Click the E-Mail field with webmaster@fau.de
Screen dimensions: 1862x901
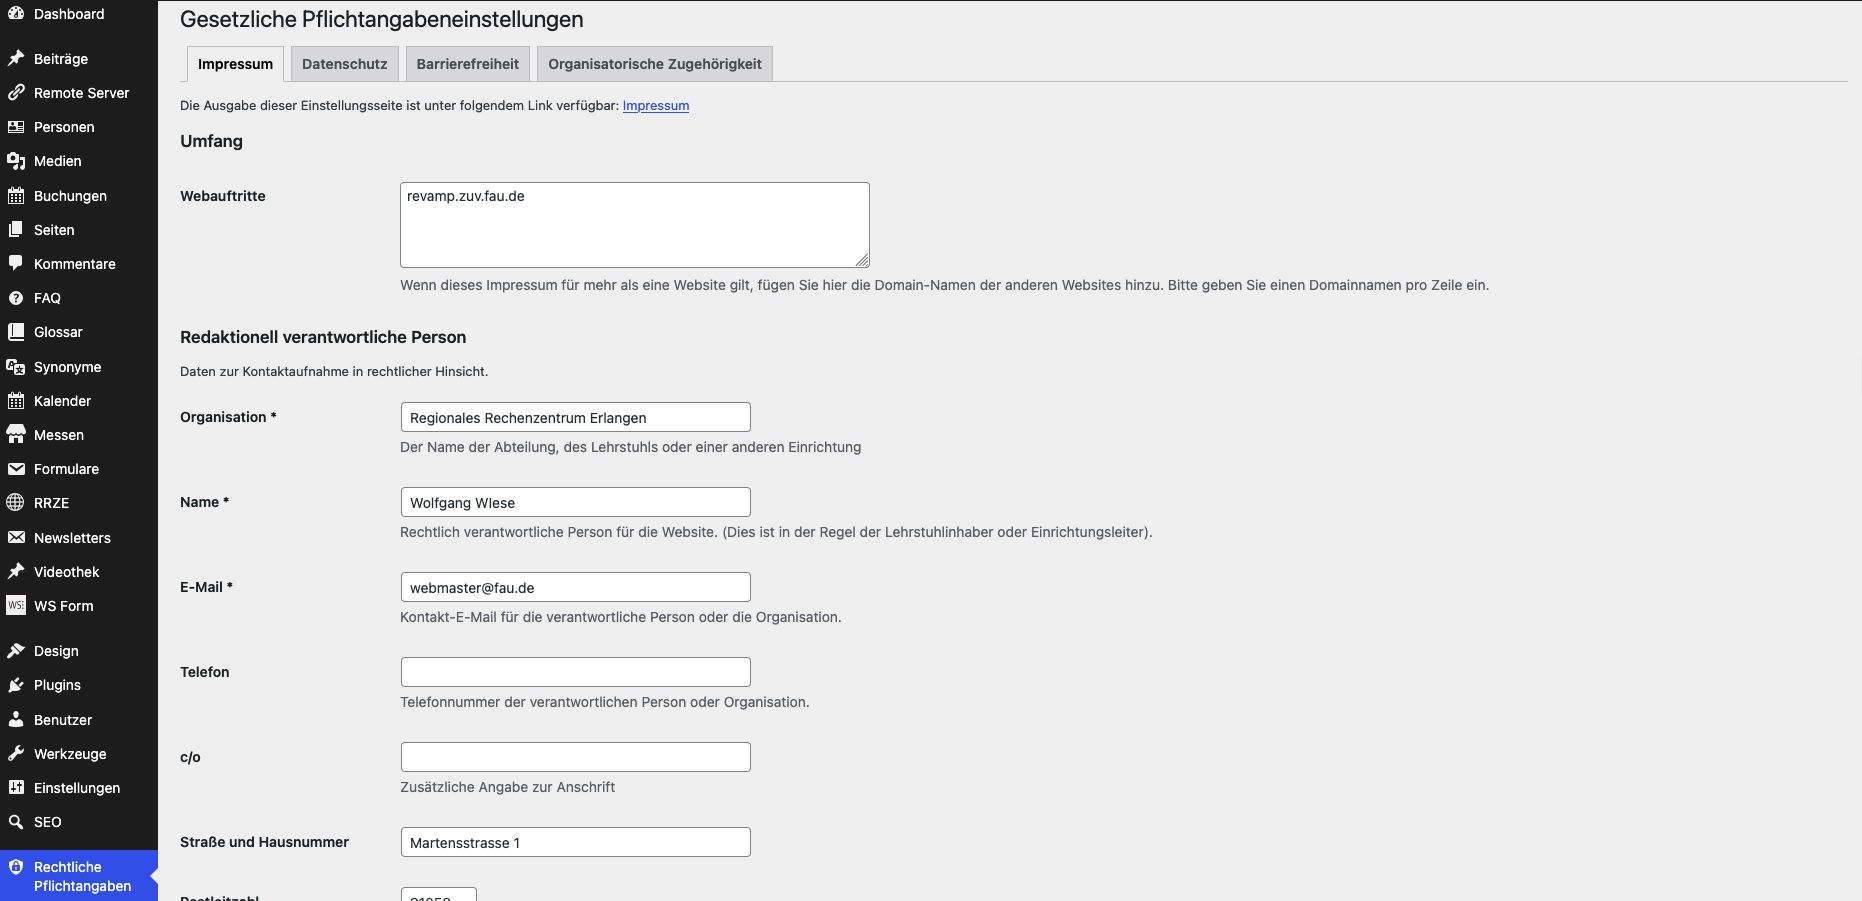[x=575, y=587]
